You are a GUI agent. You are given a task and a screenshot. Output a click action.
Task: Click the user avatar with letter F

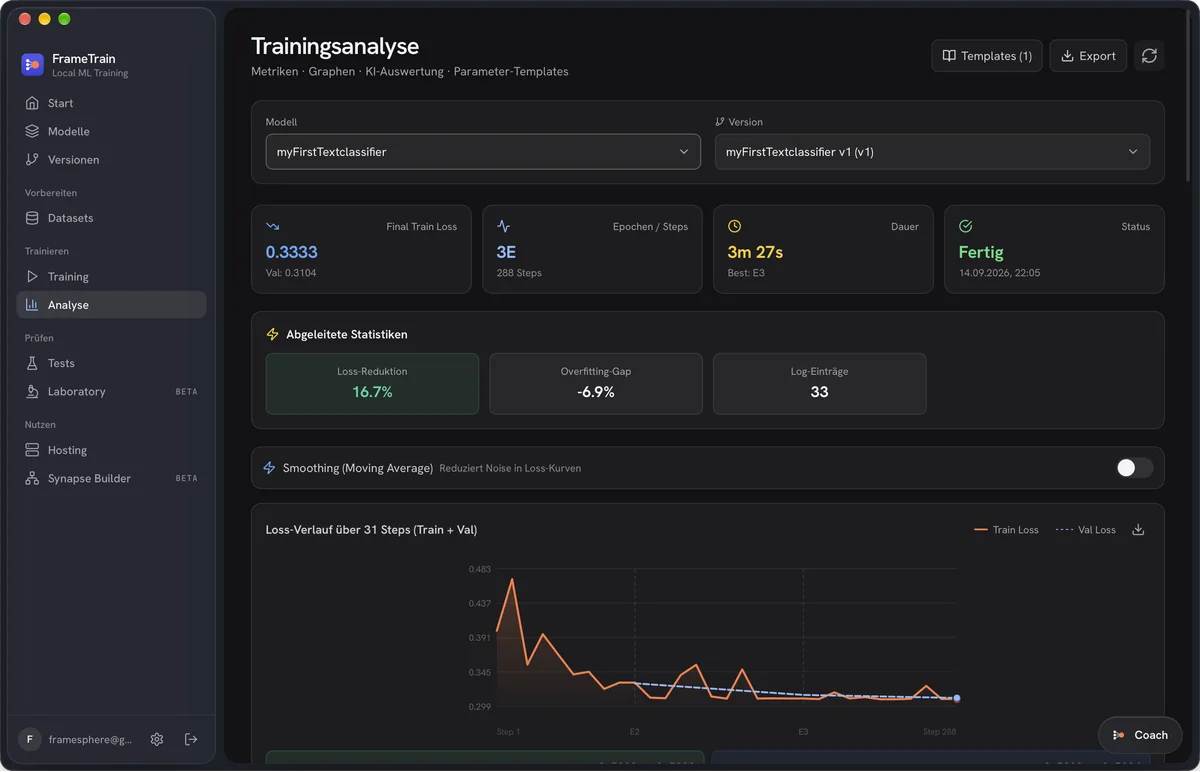(x=30, y=739)
